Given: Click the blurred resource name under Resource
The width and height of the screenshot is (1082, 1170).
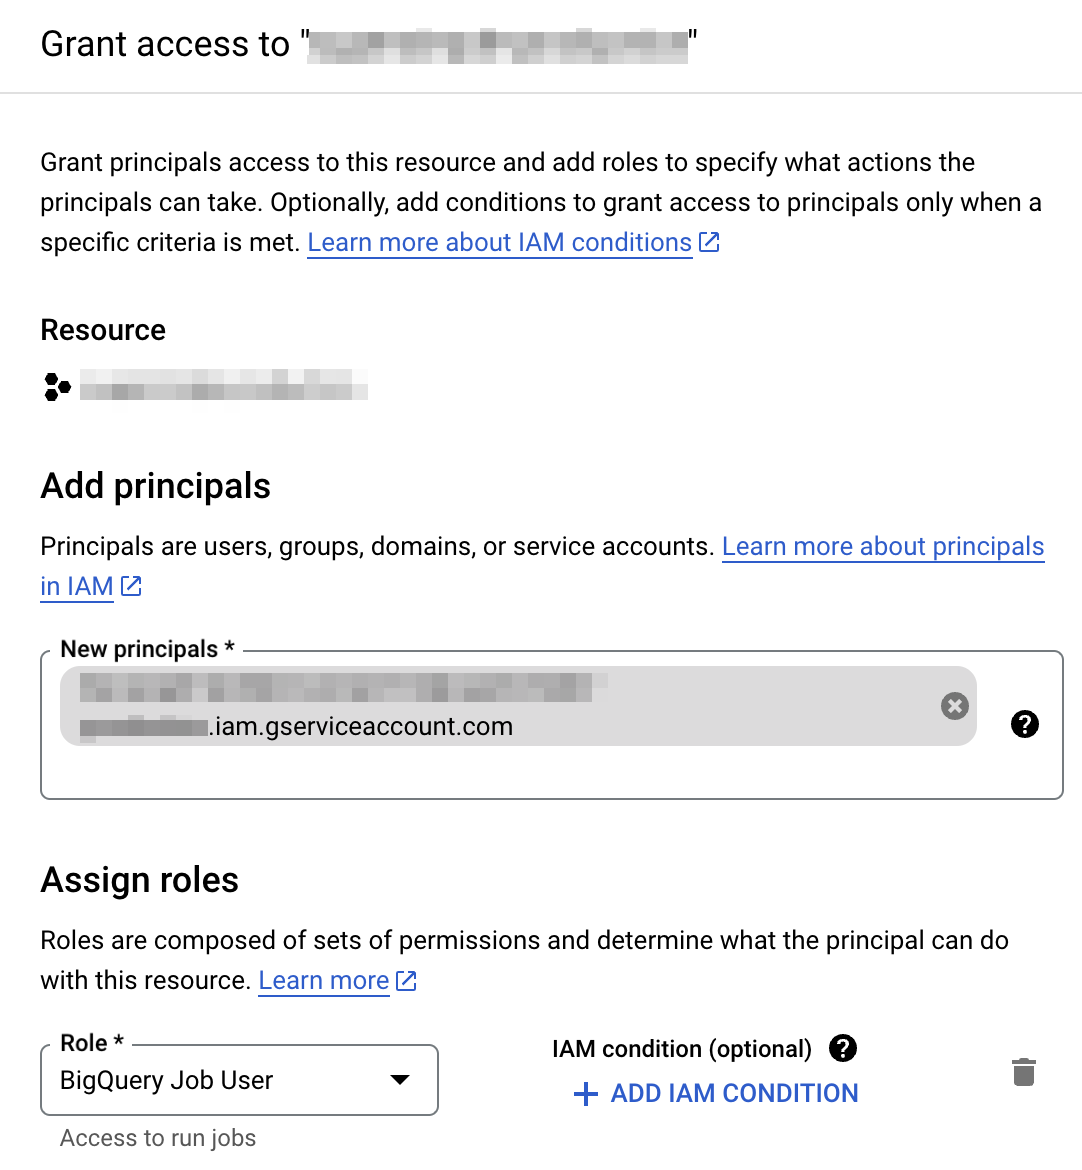Looking at the screenshot, I should 223,386.
